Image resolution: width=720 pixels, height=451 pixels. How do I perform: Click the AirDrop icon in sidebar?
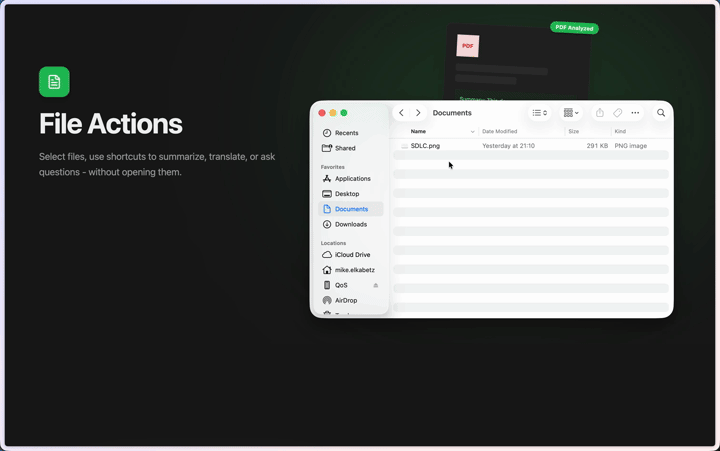[x=327, y=300]
